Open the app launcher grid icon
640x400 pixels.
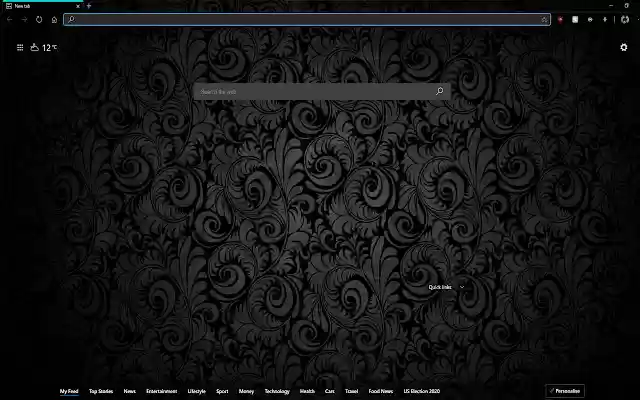point(20,48)
